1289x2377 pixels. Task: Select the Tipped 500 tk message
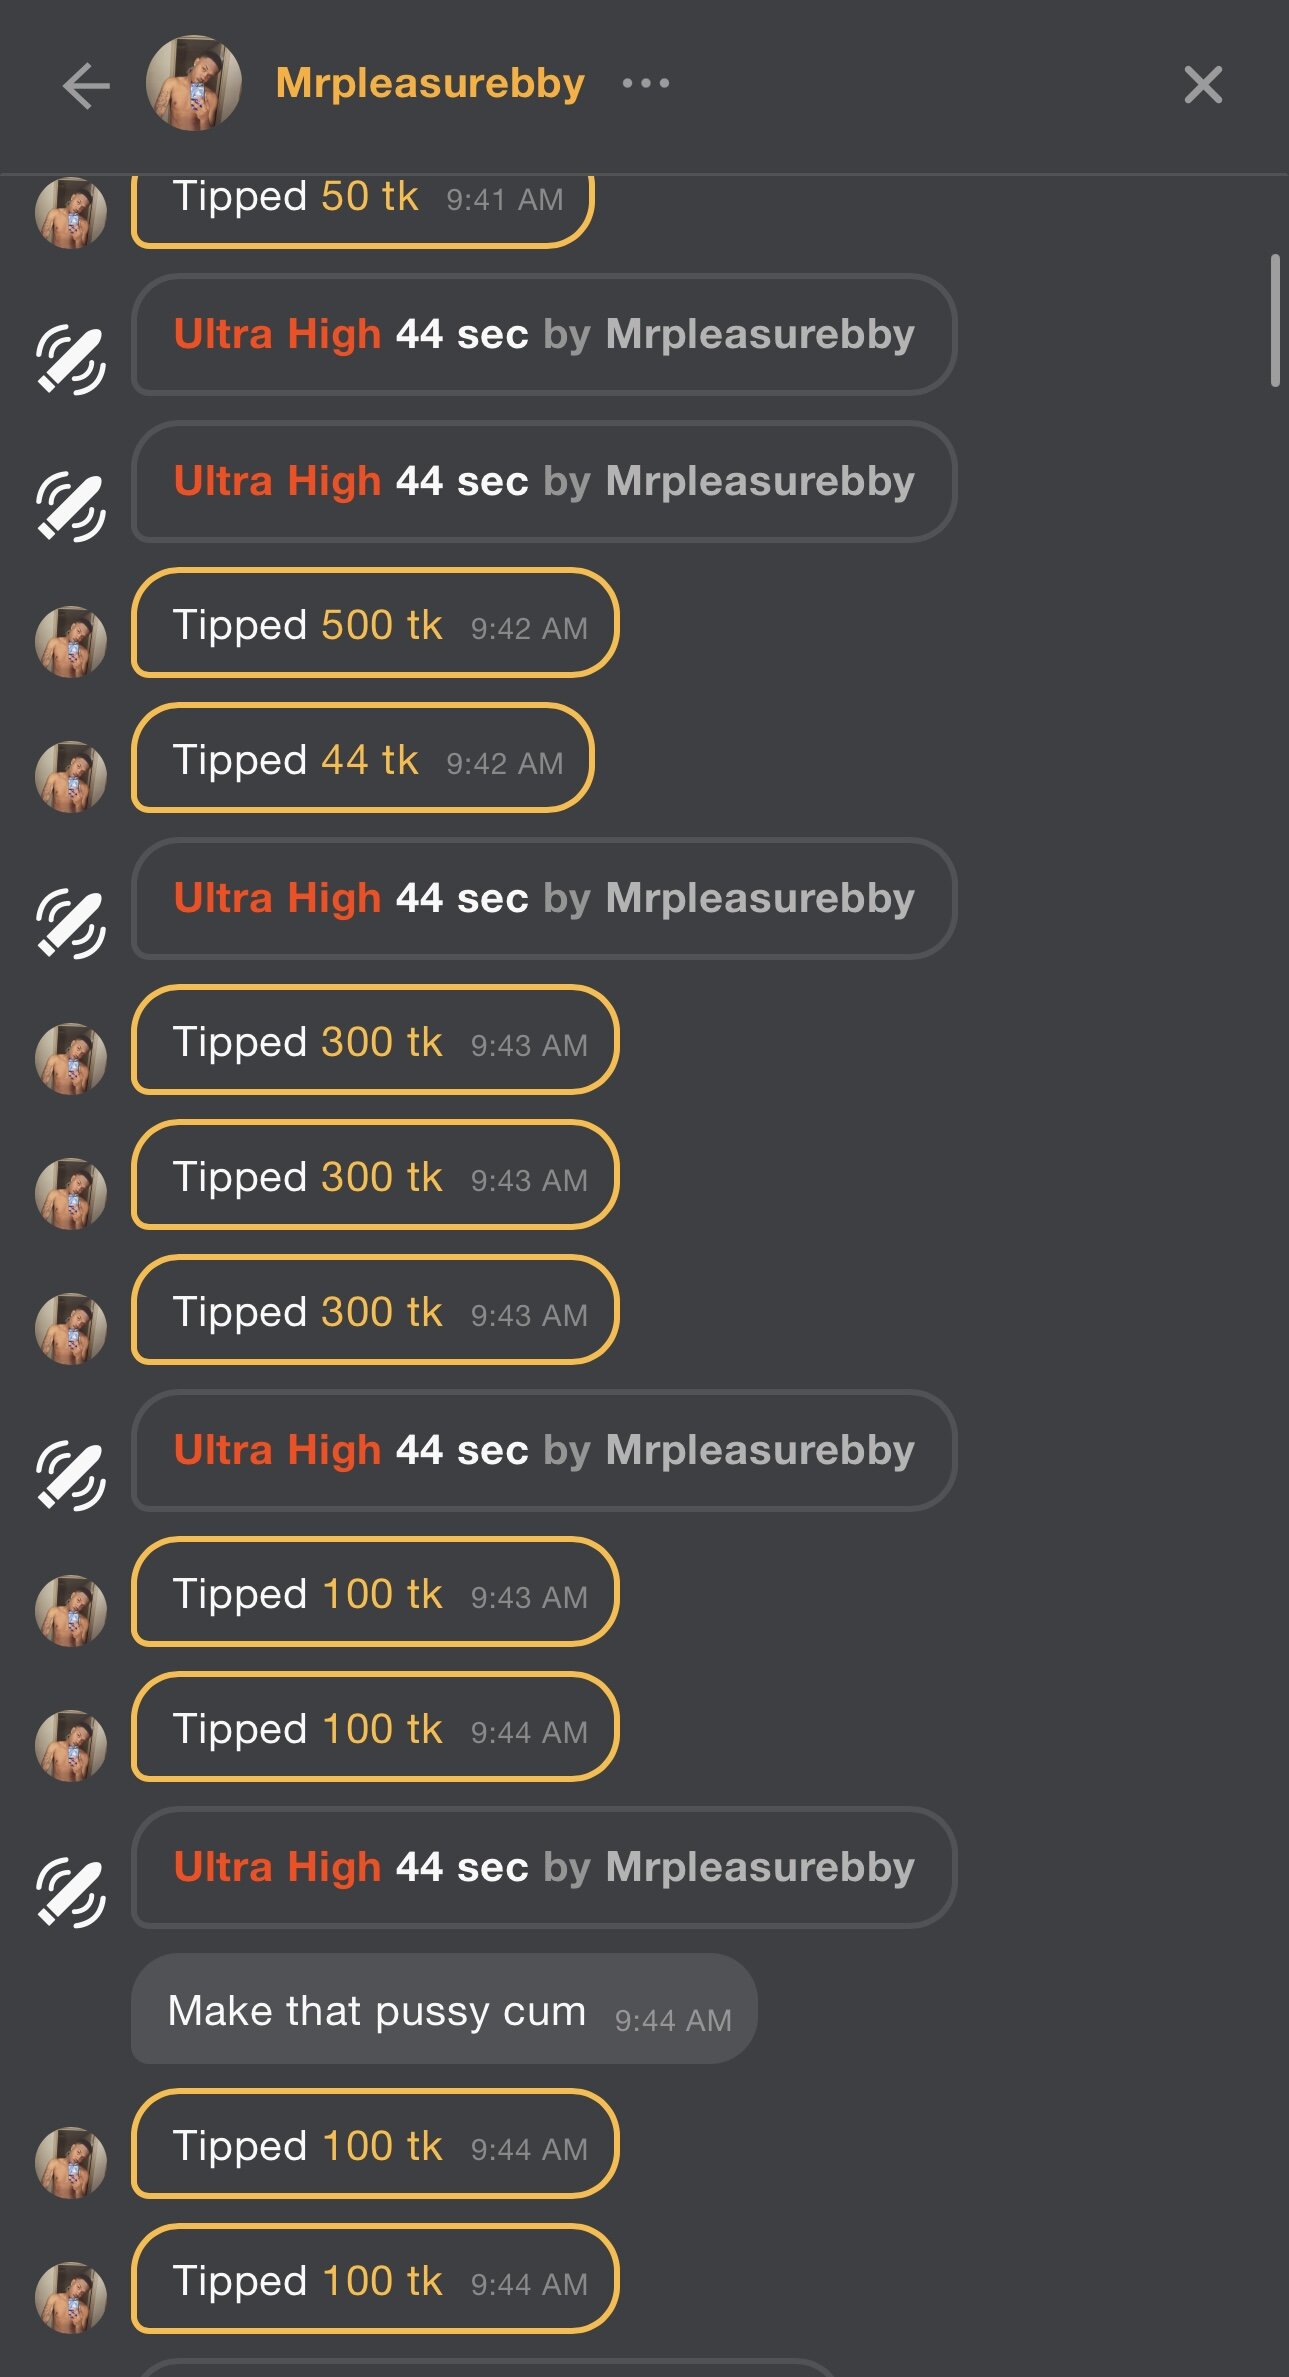(x=375, y=624)
